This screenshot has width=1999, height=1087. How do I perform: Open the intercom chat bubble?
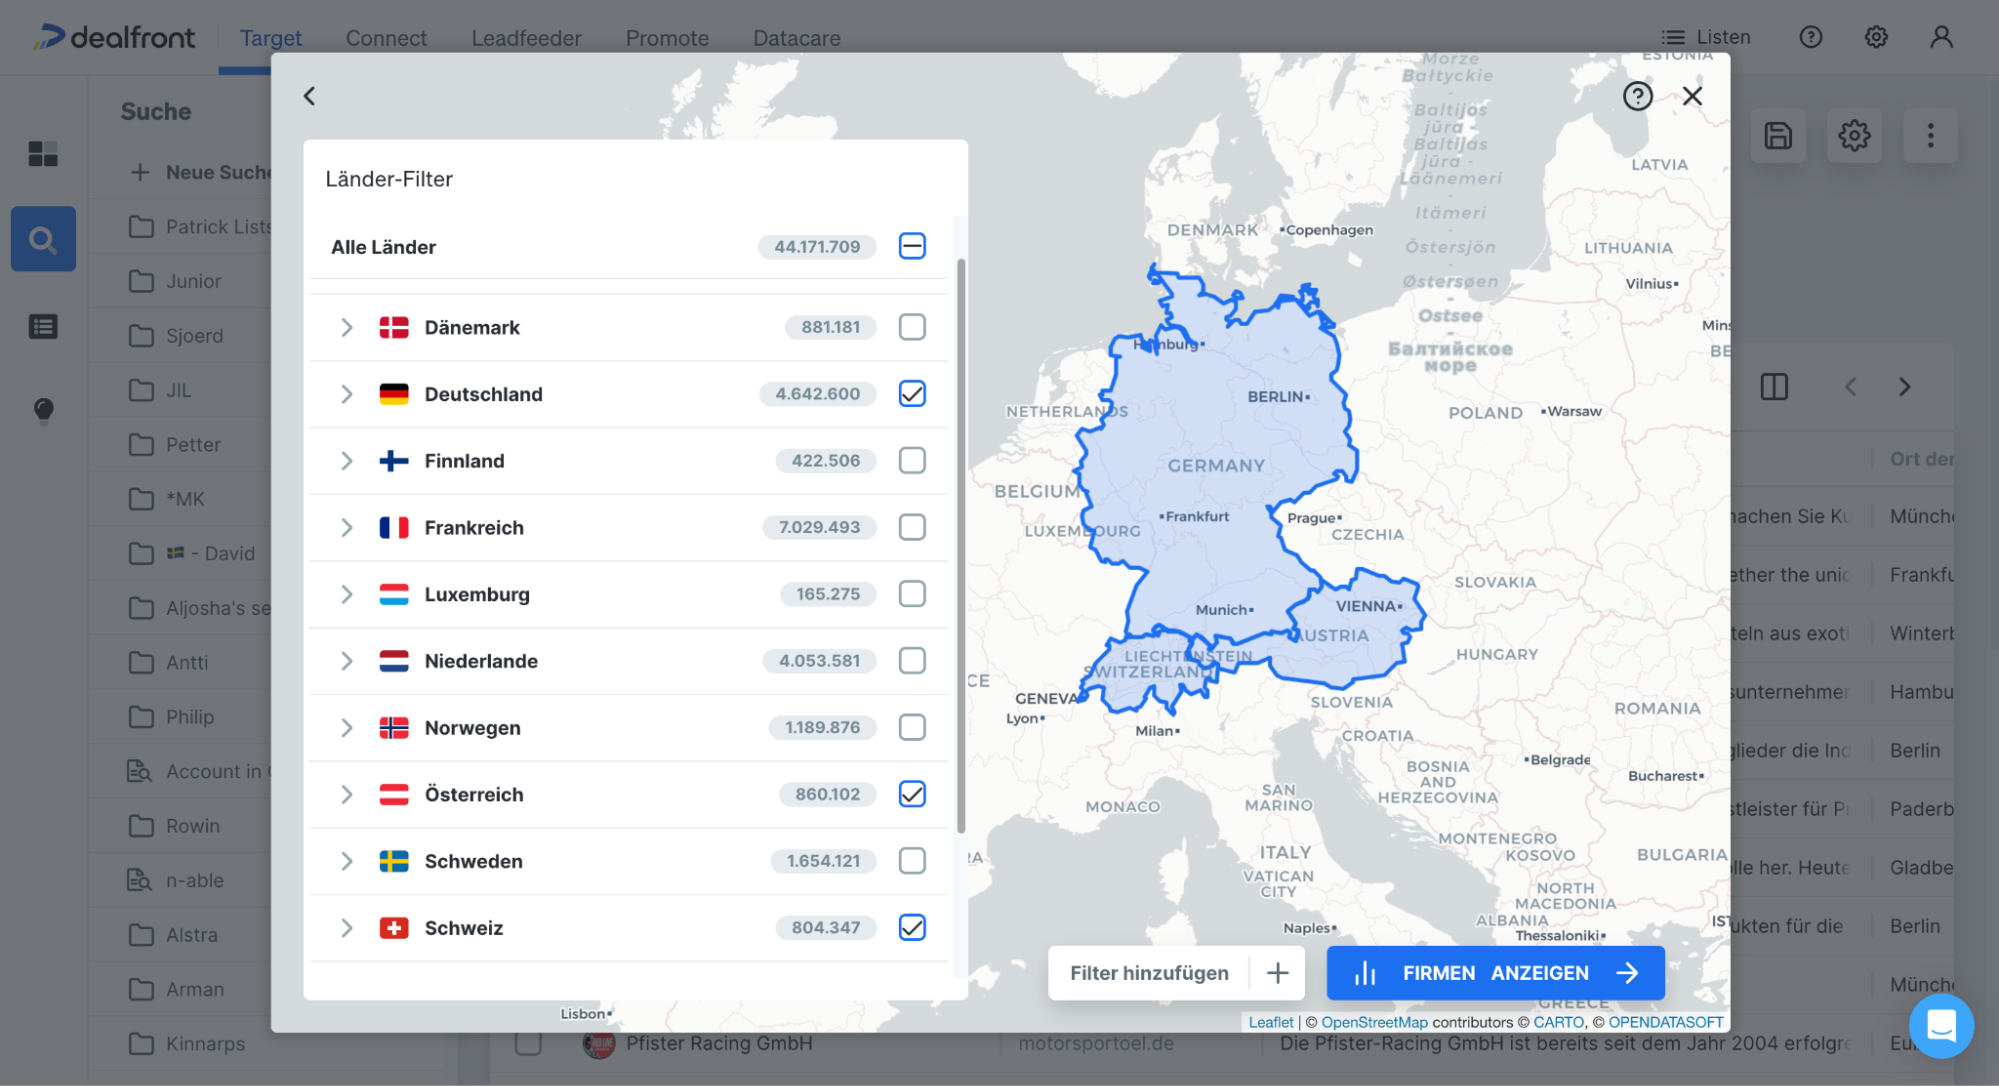click(1941, 1025)
